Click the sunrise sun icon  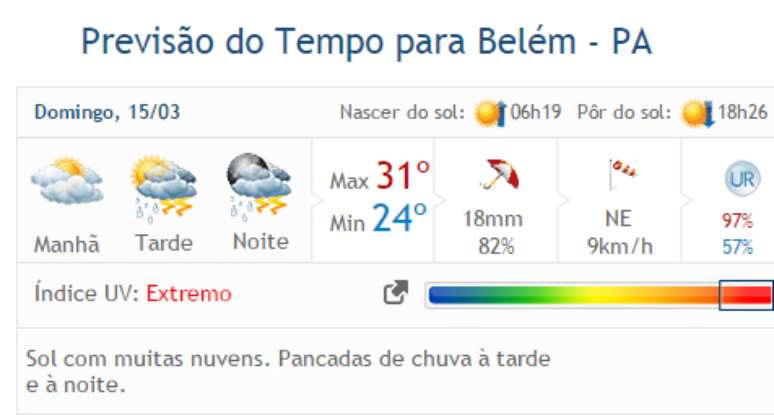tap(491, 112)
